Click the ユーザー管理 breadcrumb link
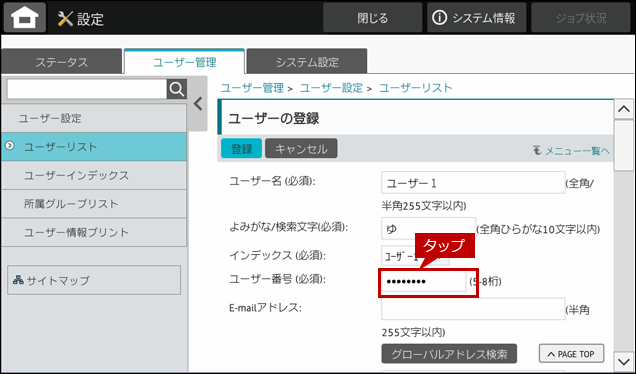Viewport: 636px width, 374px height. click(x=252, y=88)
